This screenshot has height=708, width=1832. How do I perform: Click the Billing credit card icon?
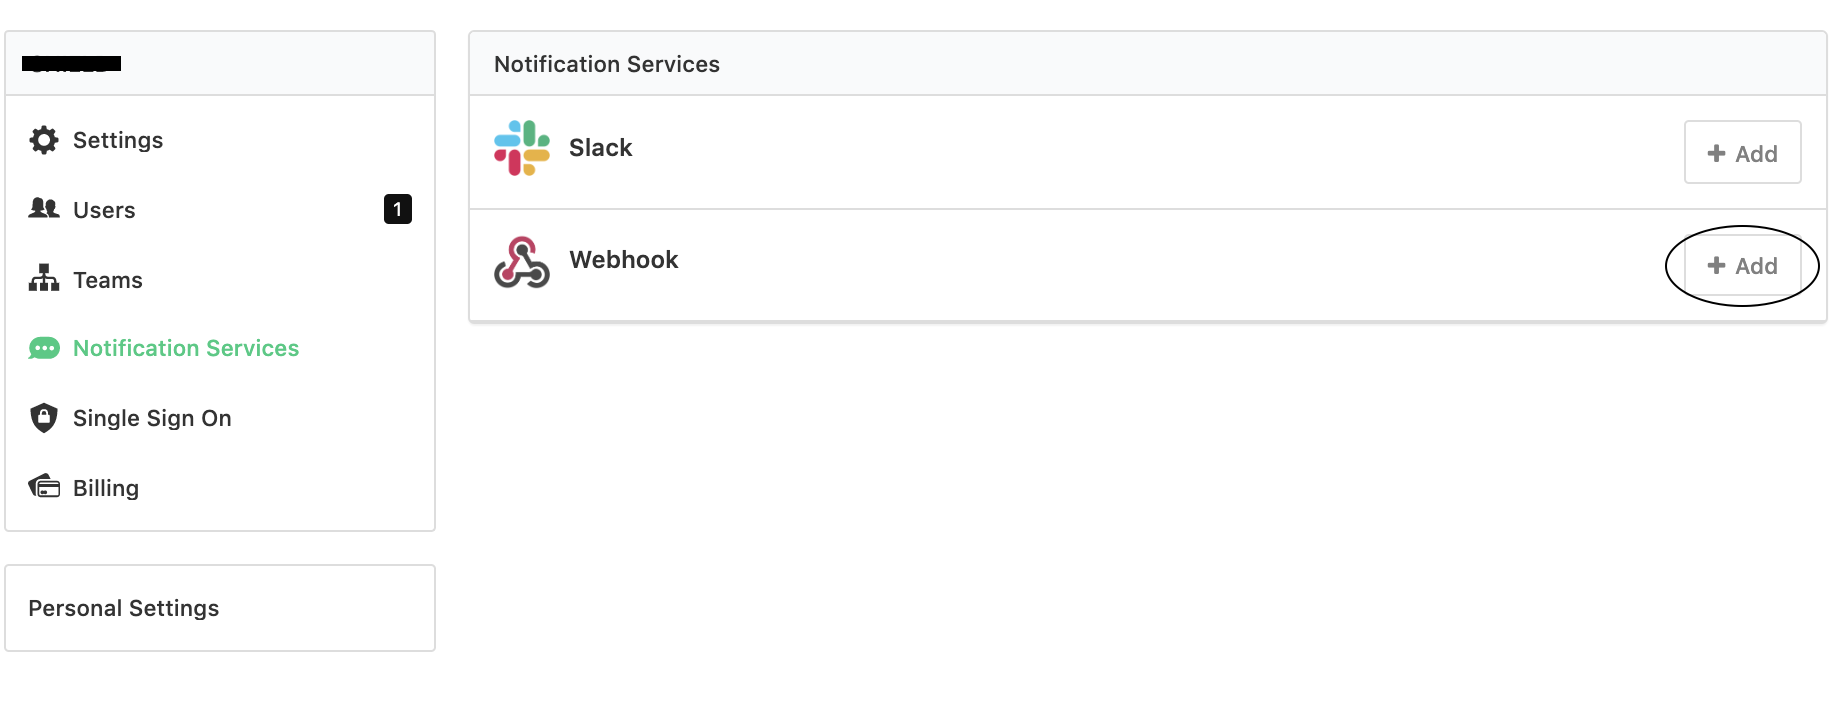(x=44, y=487)
